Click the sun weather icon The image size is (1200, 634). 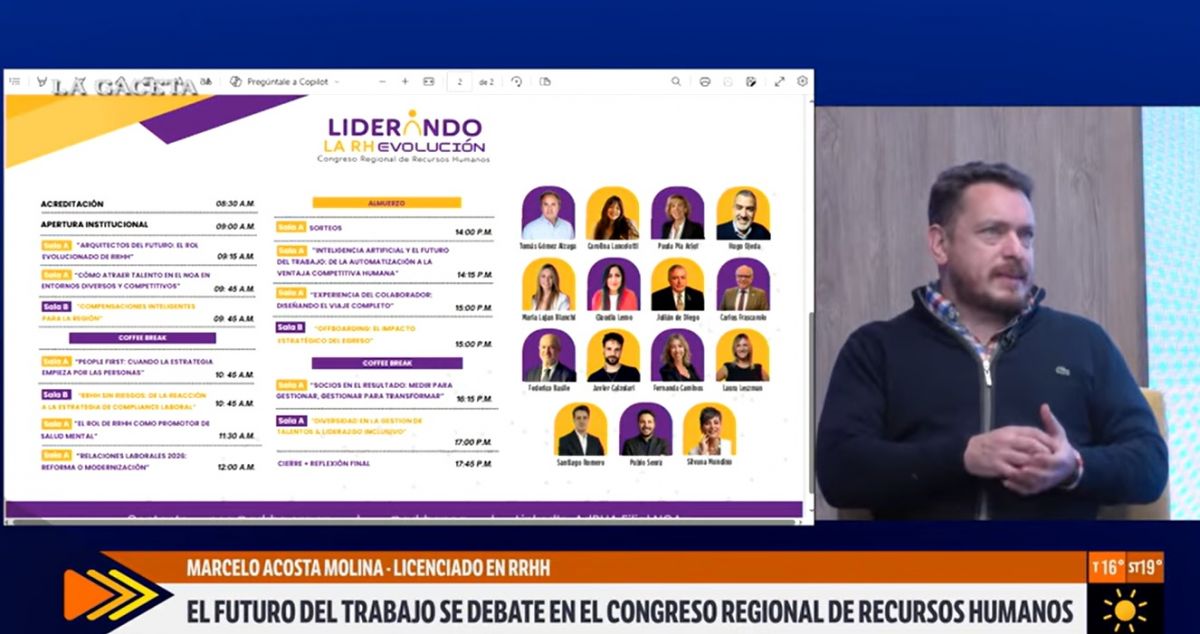coord(1125,607)
